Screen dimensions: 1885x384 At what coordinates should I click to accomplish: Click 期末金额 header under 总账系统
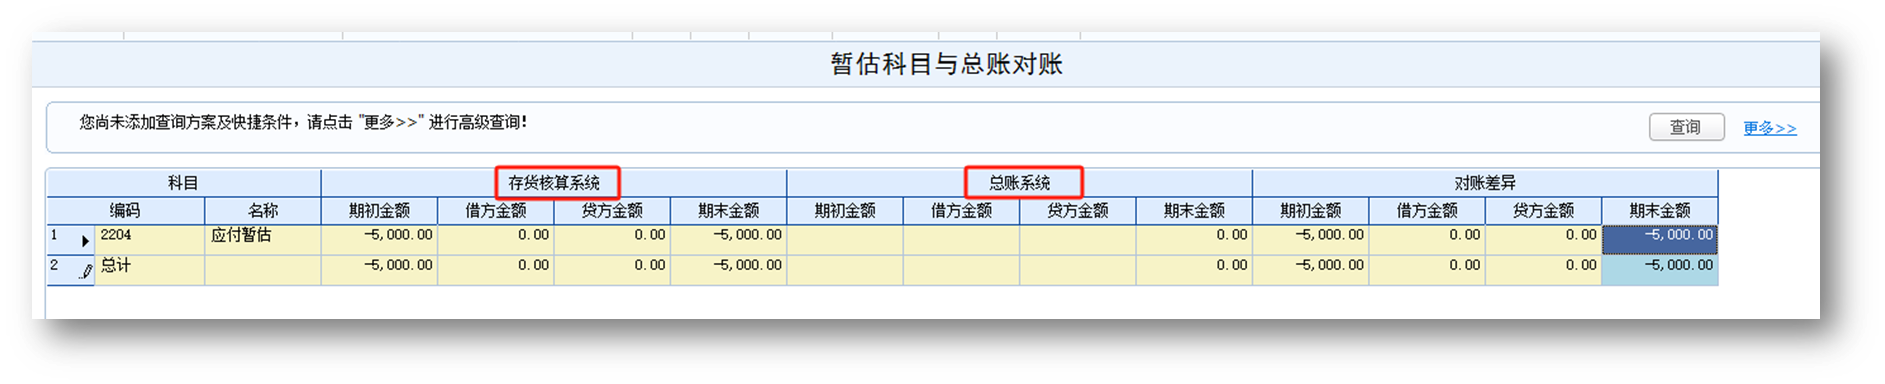click(1194, 211)
